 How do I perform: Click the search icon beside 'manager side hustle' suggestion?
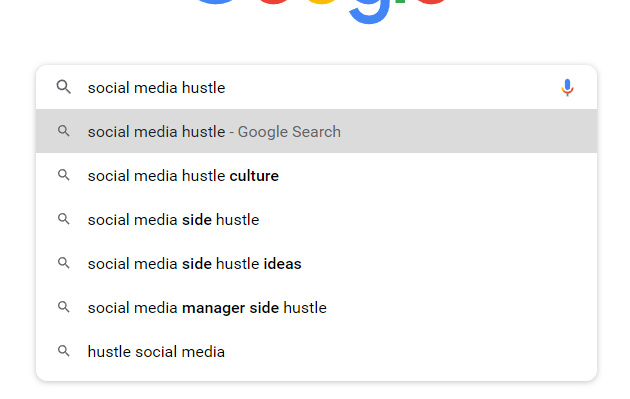pos(63,307)
